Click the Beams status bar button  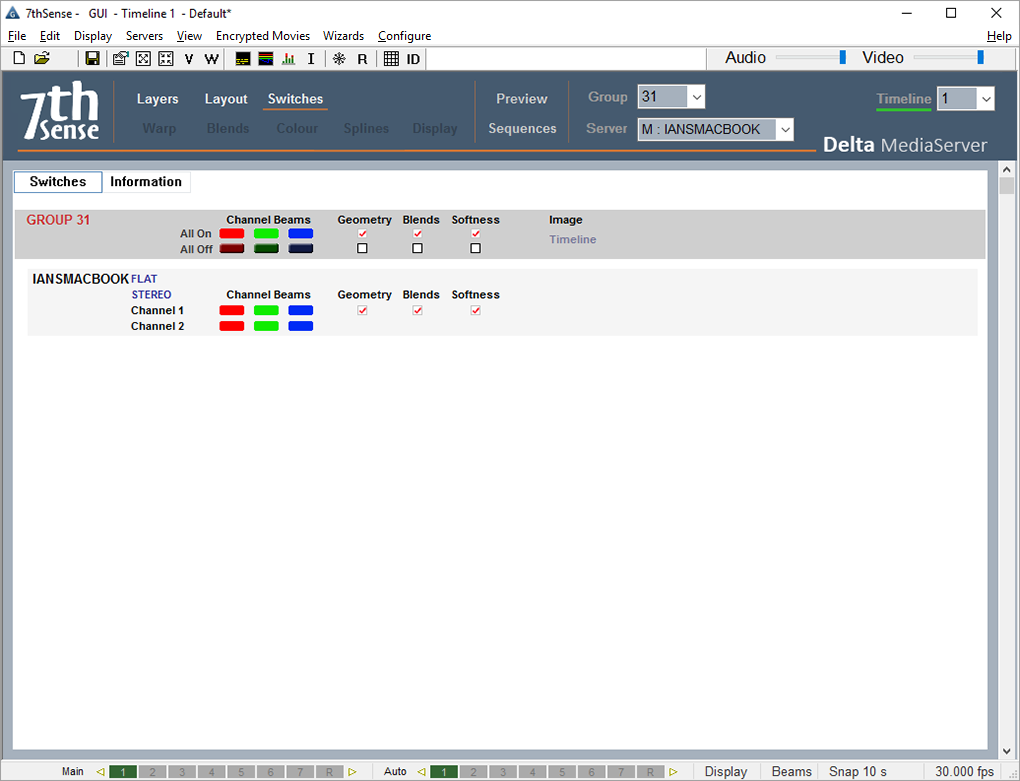(791, 771)
